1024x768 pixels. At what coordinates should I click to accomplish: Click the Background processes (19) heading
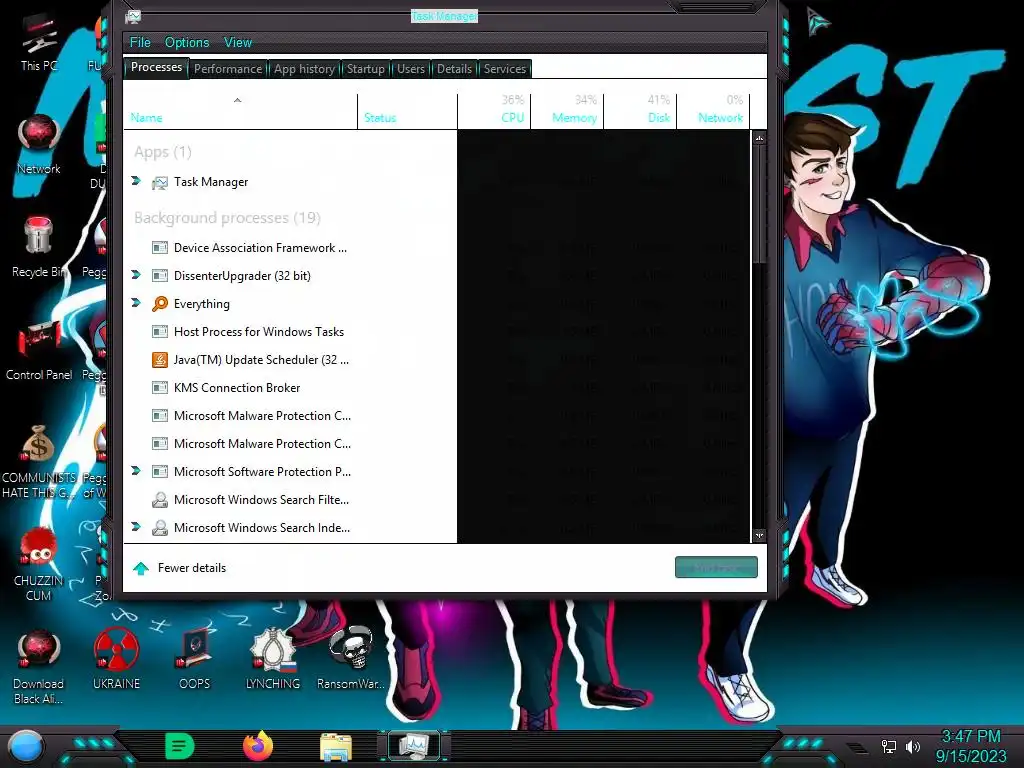(x=227, y=217)
